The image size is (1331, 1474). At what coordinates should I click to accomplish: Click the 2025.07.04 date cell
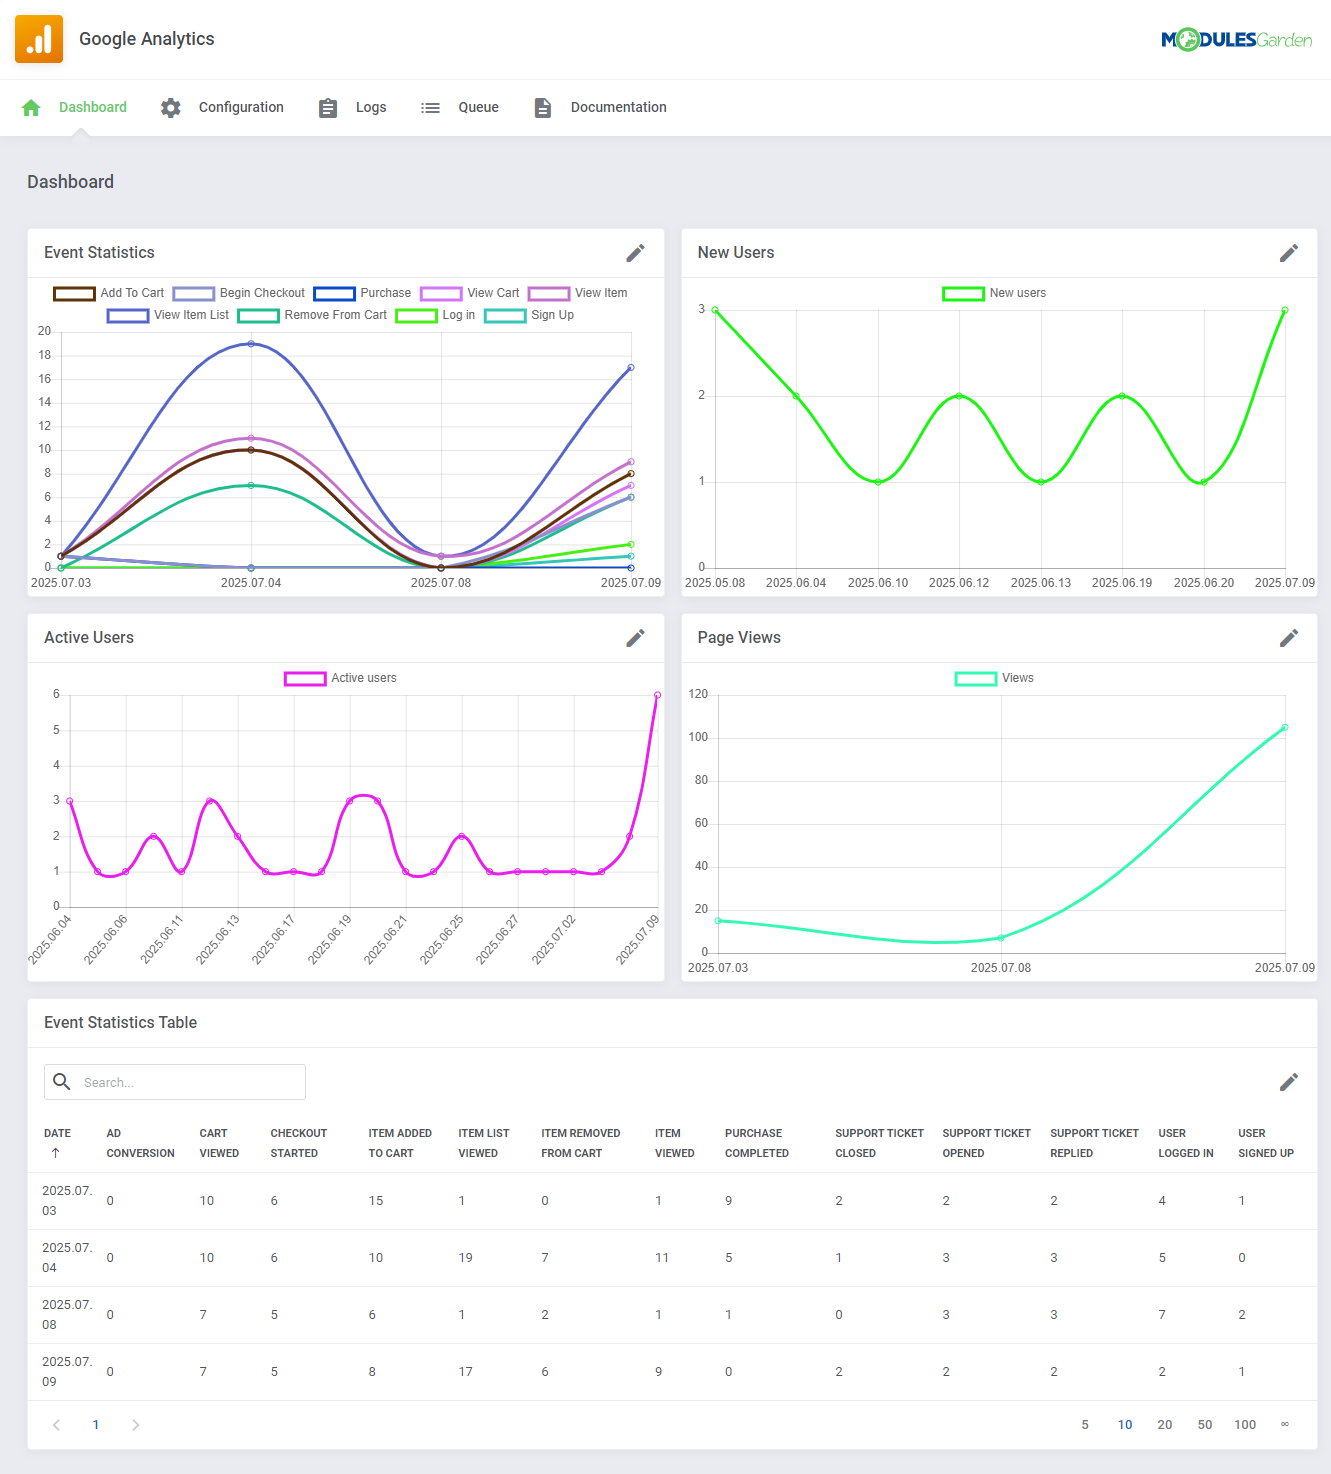pos(67,1258)
